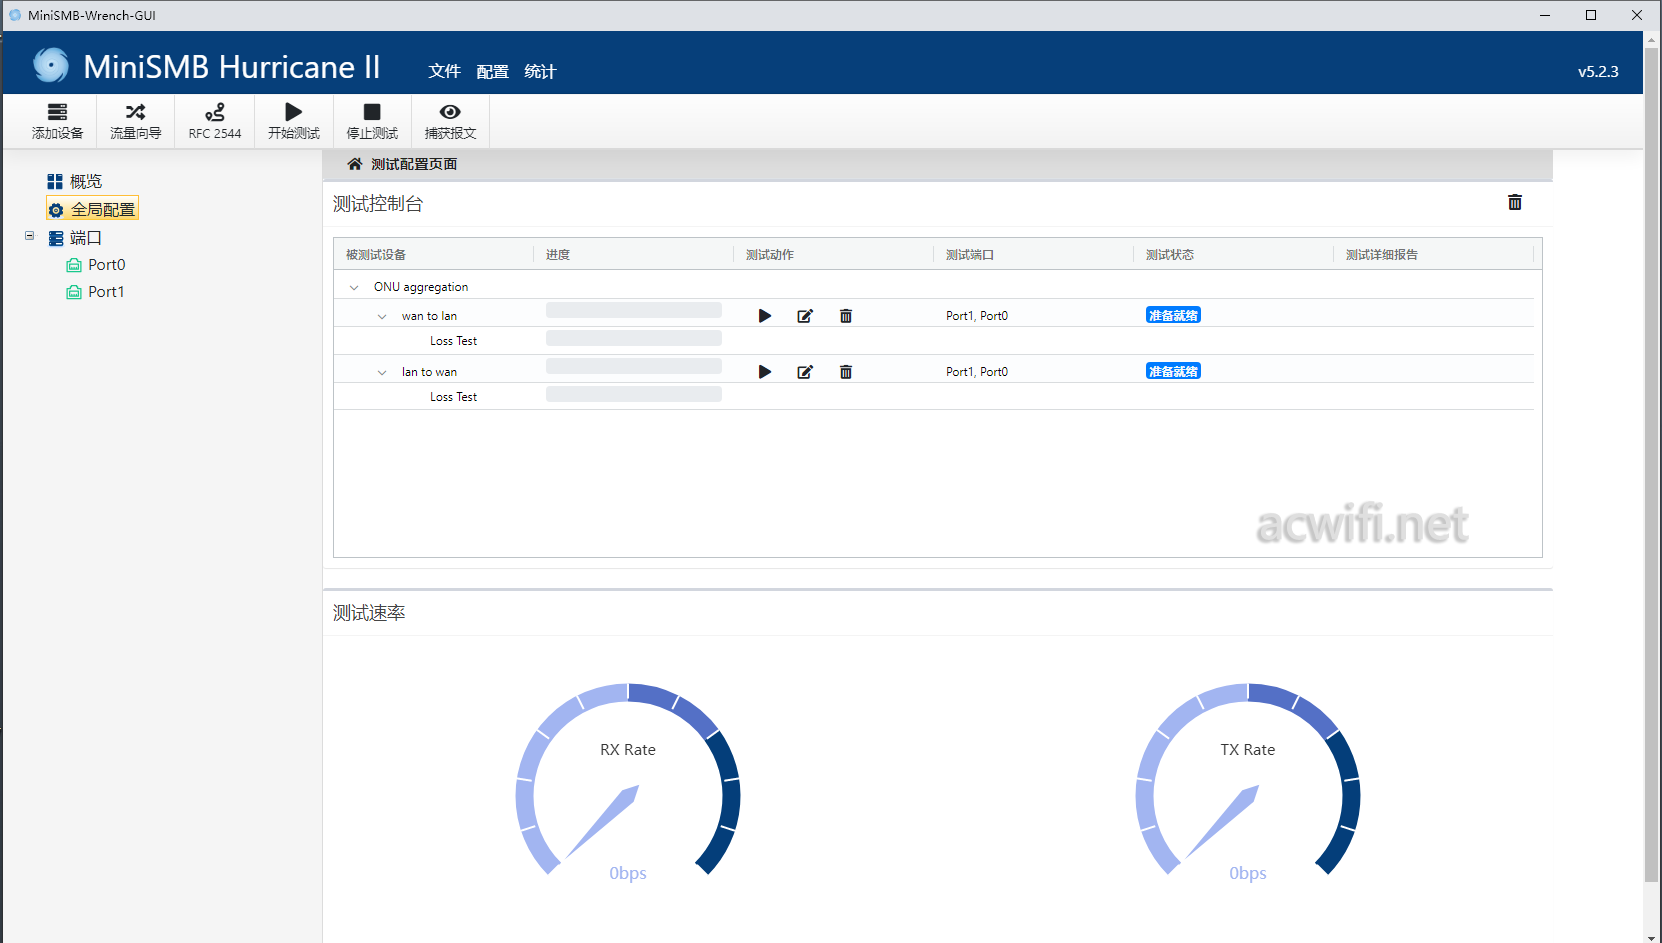Click the Add Device (添加设备) toolbar icon
The image size is (1662, 943).
coord(57,121)
